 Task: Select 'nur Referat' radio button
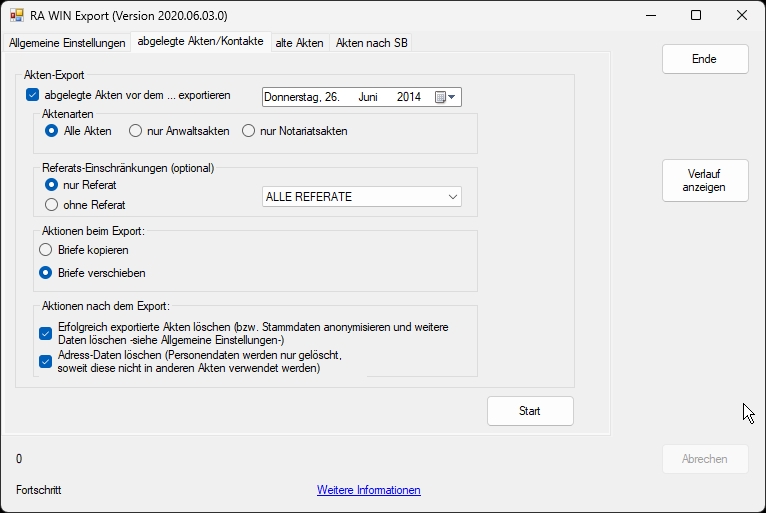click(52, 185)
